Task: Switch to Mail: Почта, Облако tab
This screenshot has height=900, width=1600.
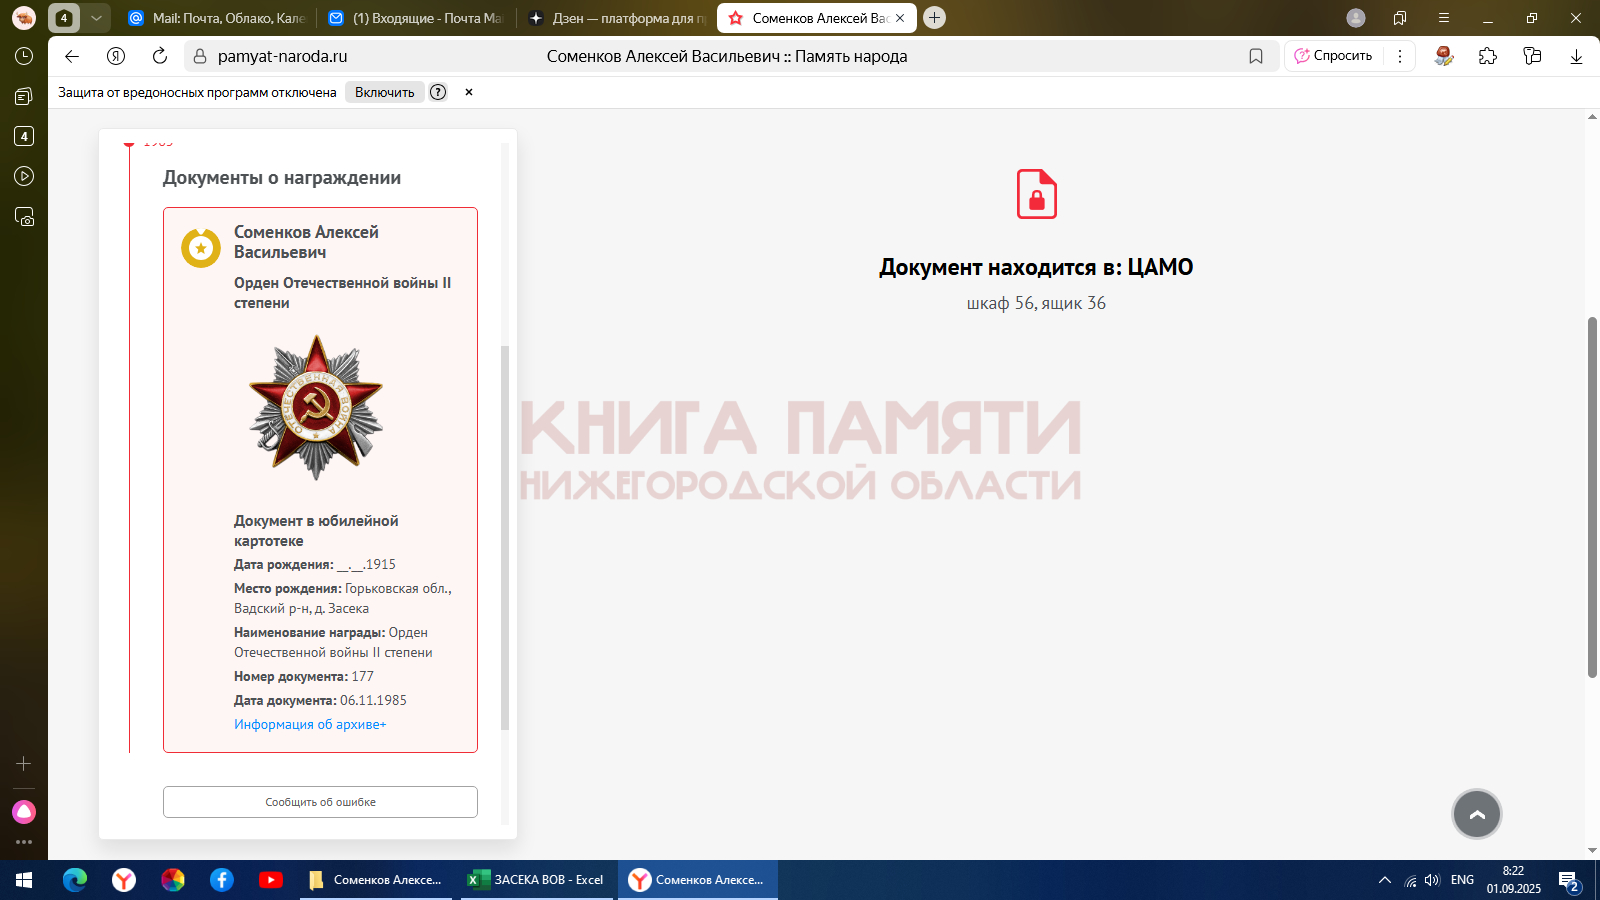Action: point(218,18)
